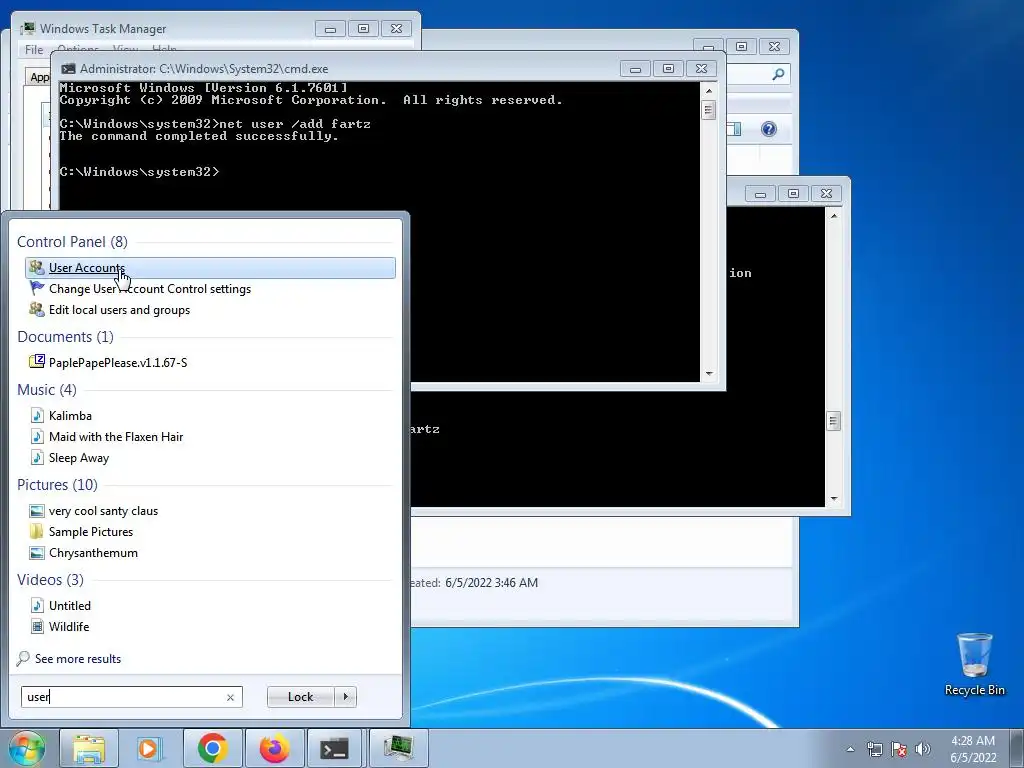
Task: Switch to Command Prompt taskbar button
Action: [x=334, y=748]
